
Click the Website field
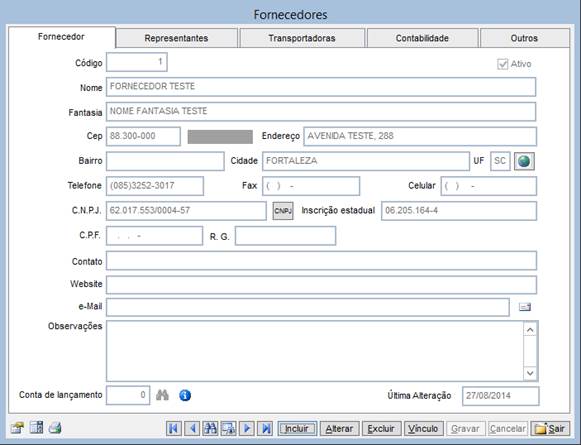321,285
